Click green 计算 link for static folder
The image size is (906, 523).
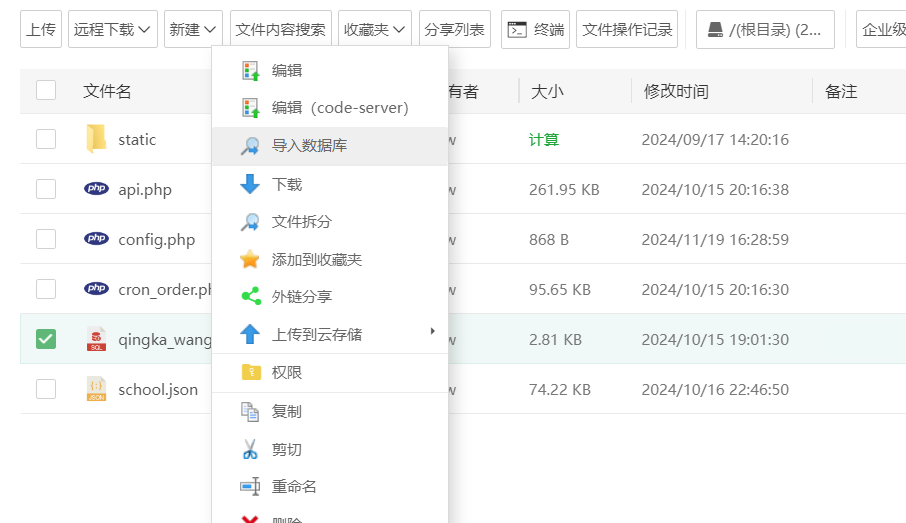tap(544, 140)
